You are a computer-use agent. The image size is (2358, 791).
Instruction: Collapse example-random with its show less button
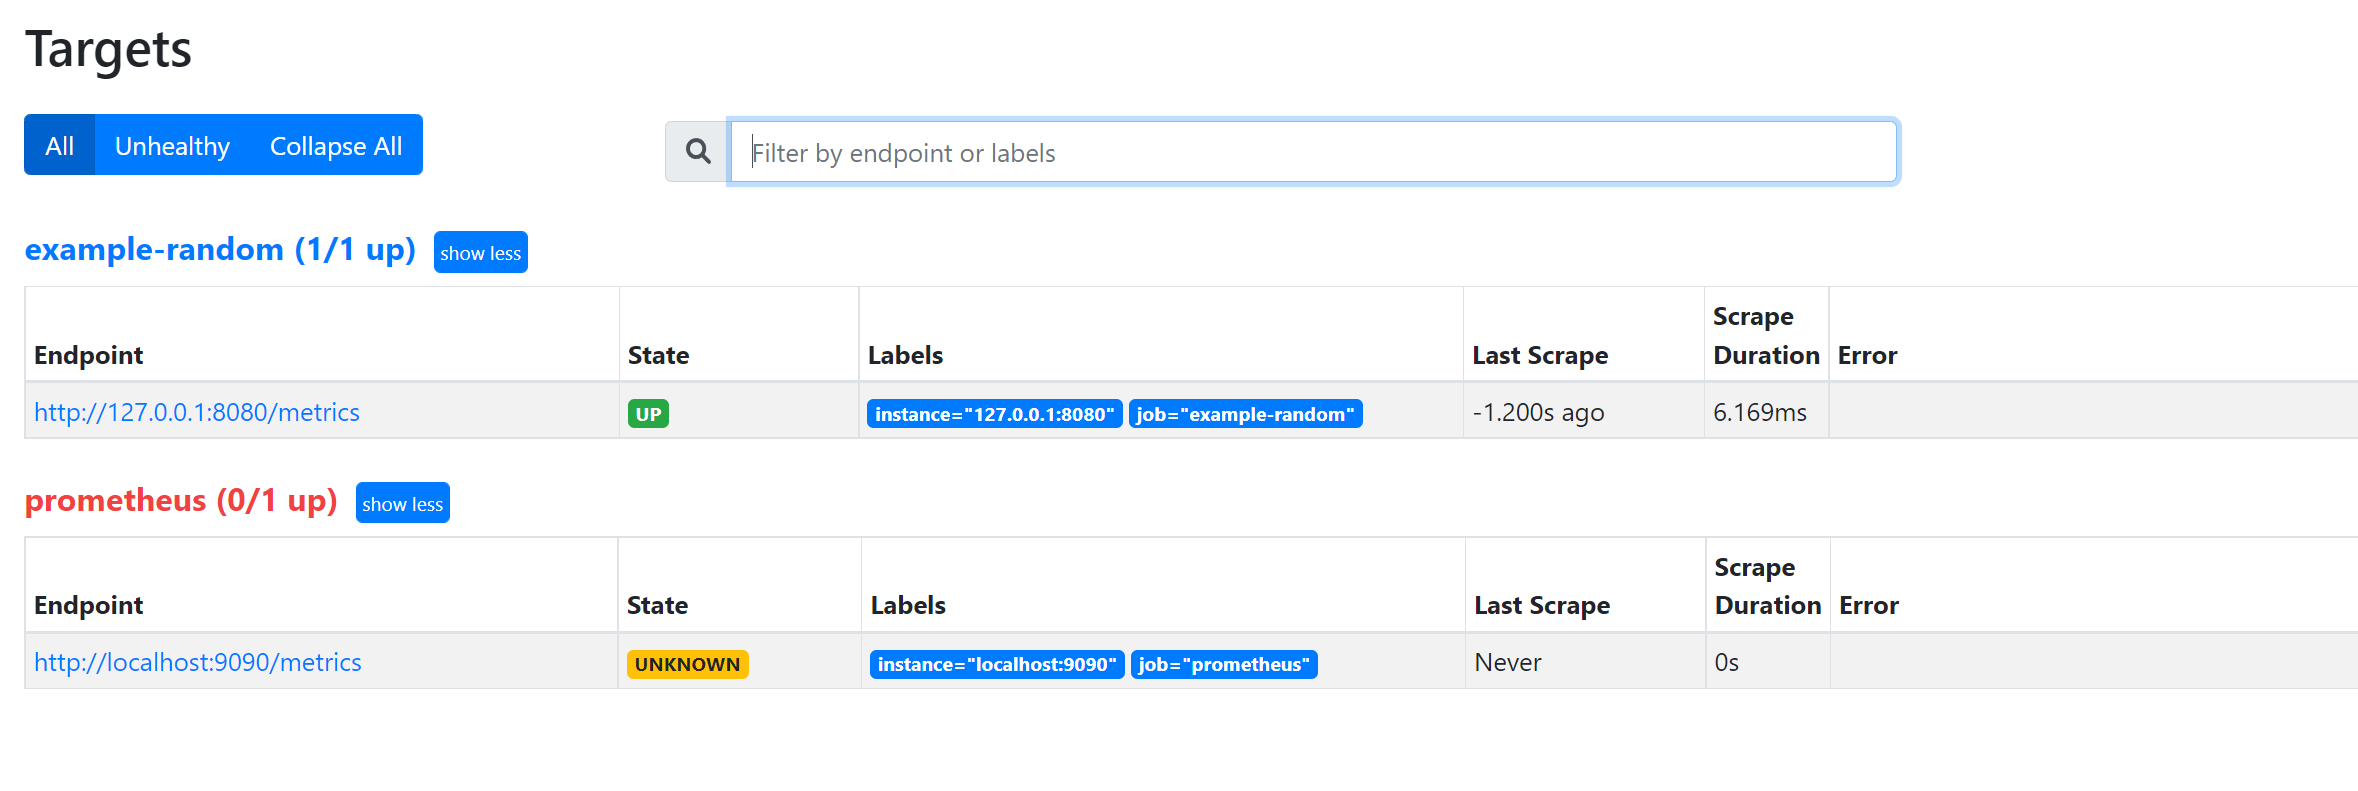click(481, 253)
